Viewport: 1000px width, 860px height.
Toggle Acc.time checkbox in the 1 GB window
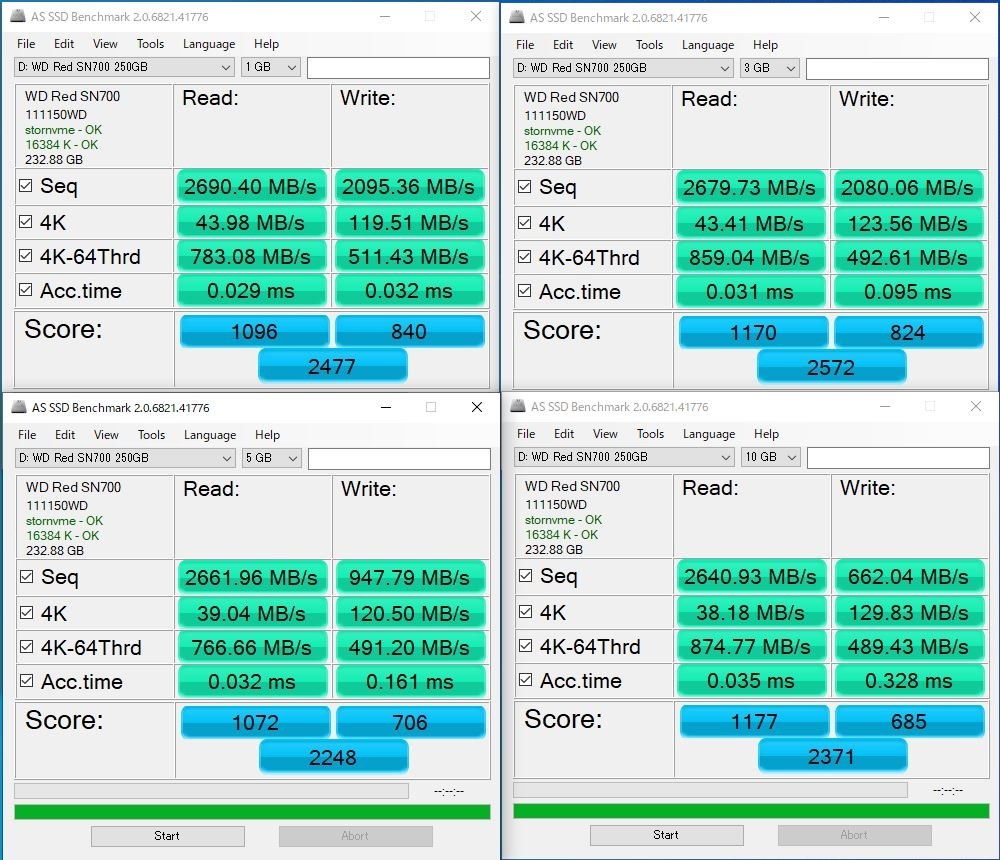point(26,290)
